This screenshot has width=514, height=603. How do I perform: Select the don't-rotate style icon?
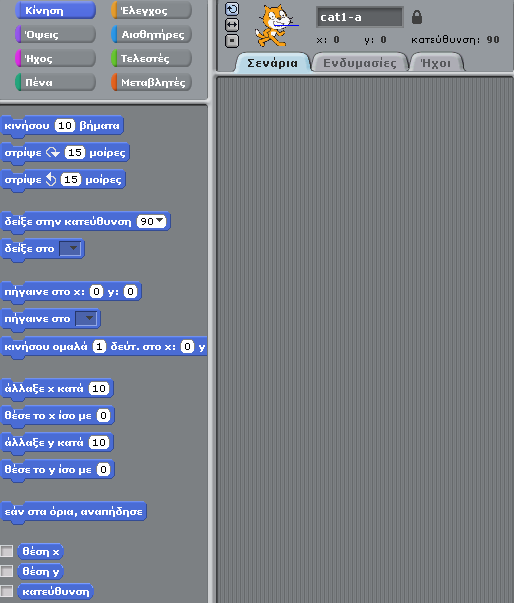232,41
